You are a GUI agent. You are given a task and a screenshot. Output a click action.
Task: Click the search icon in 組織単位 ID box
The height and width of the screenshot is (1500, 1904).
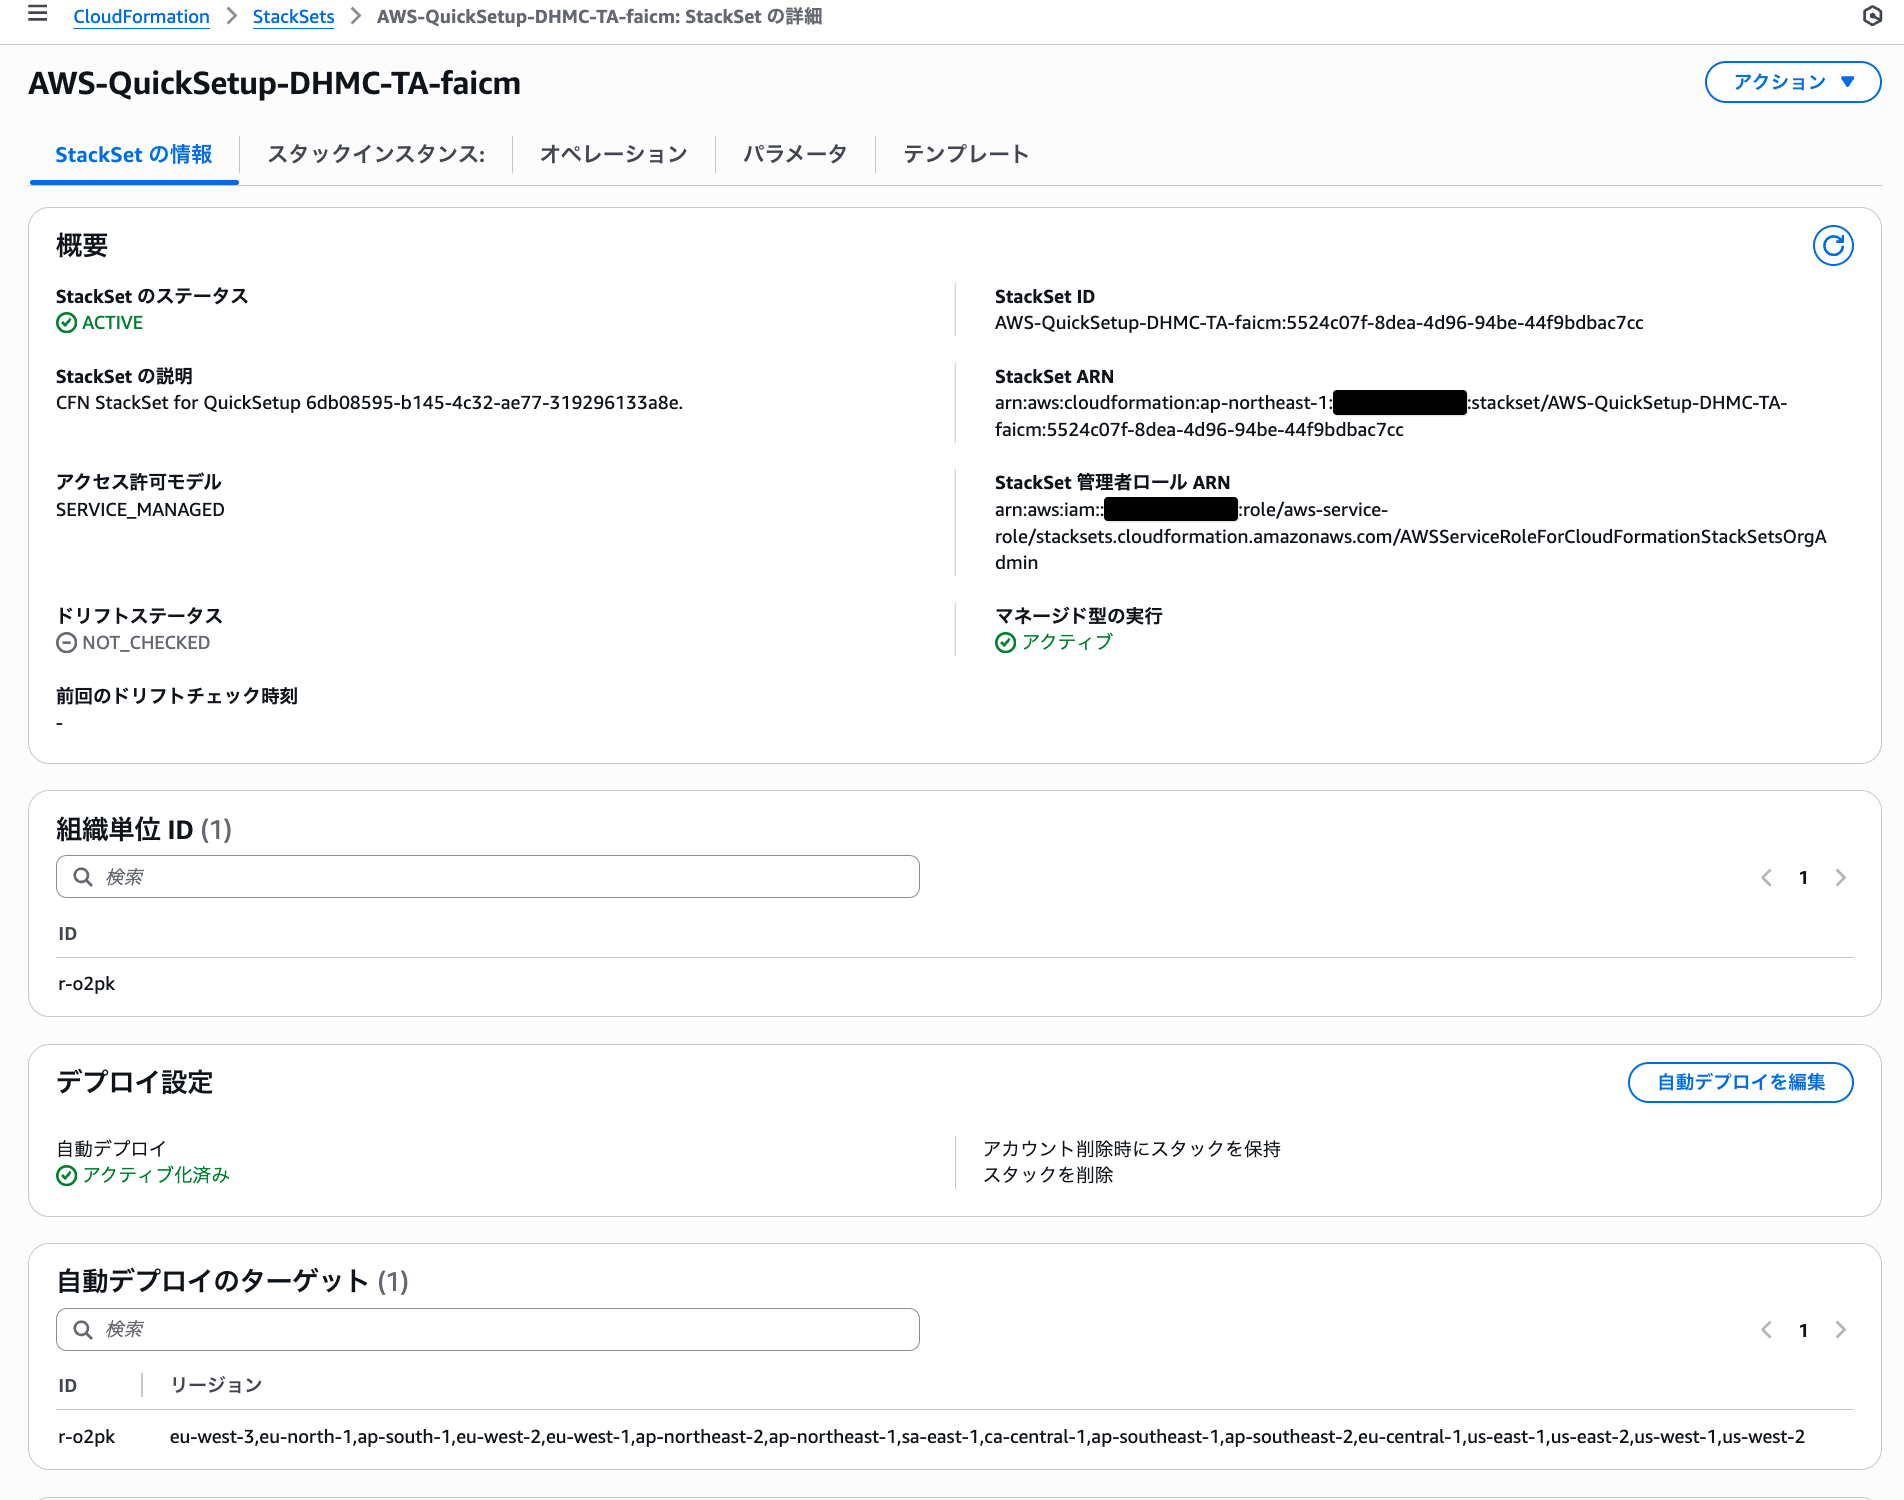coord(83,877)
